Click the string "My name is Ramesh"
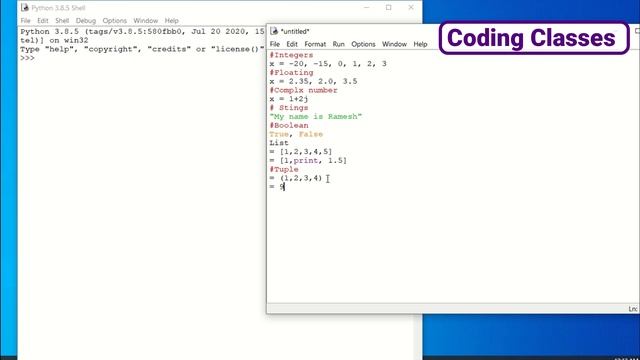The image size is (640, 360). (316, 117)
